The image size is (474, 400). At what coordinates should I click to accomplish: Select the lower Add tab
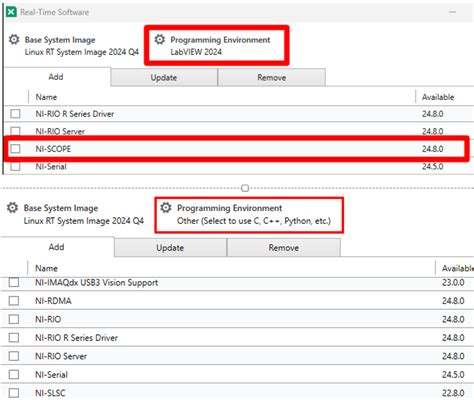point(56,247)
